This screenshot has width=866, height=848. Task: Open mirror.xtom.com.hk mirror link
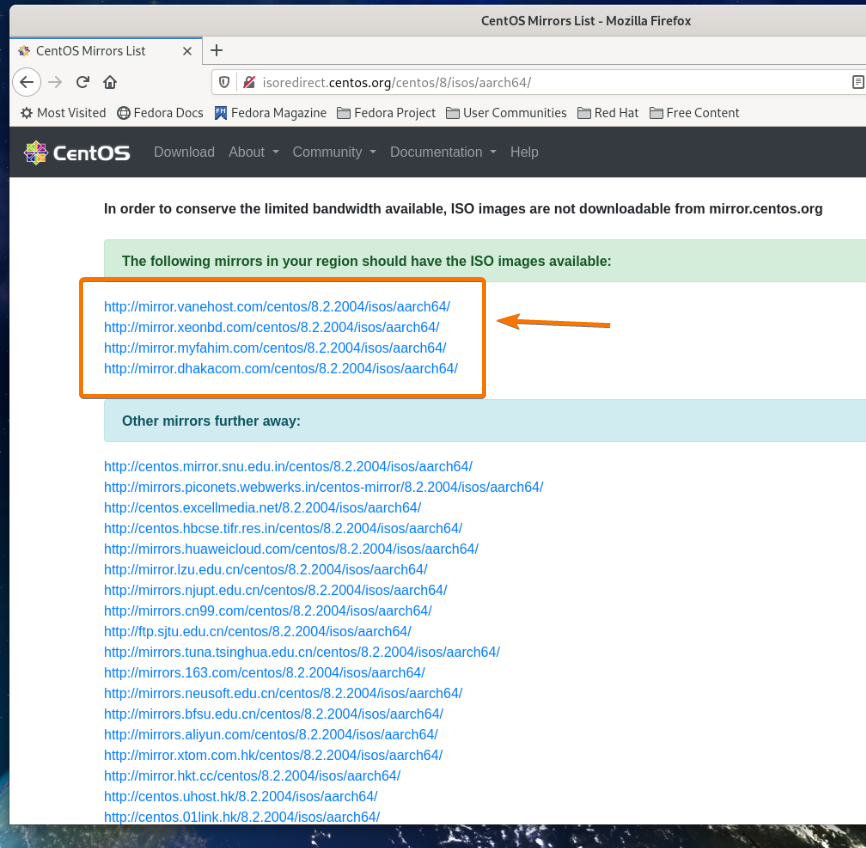(x=273, y=755)
